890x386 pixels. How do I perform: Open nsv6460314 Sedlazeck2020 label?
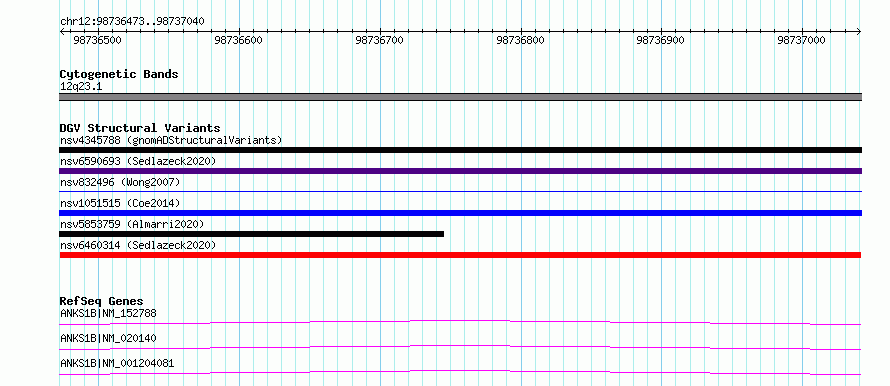[138, 245]
